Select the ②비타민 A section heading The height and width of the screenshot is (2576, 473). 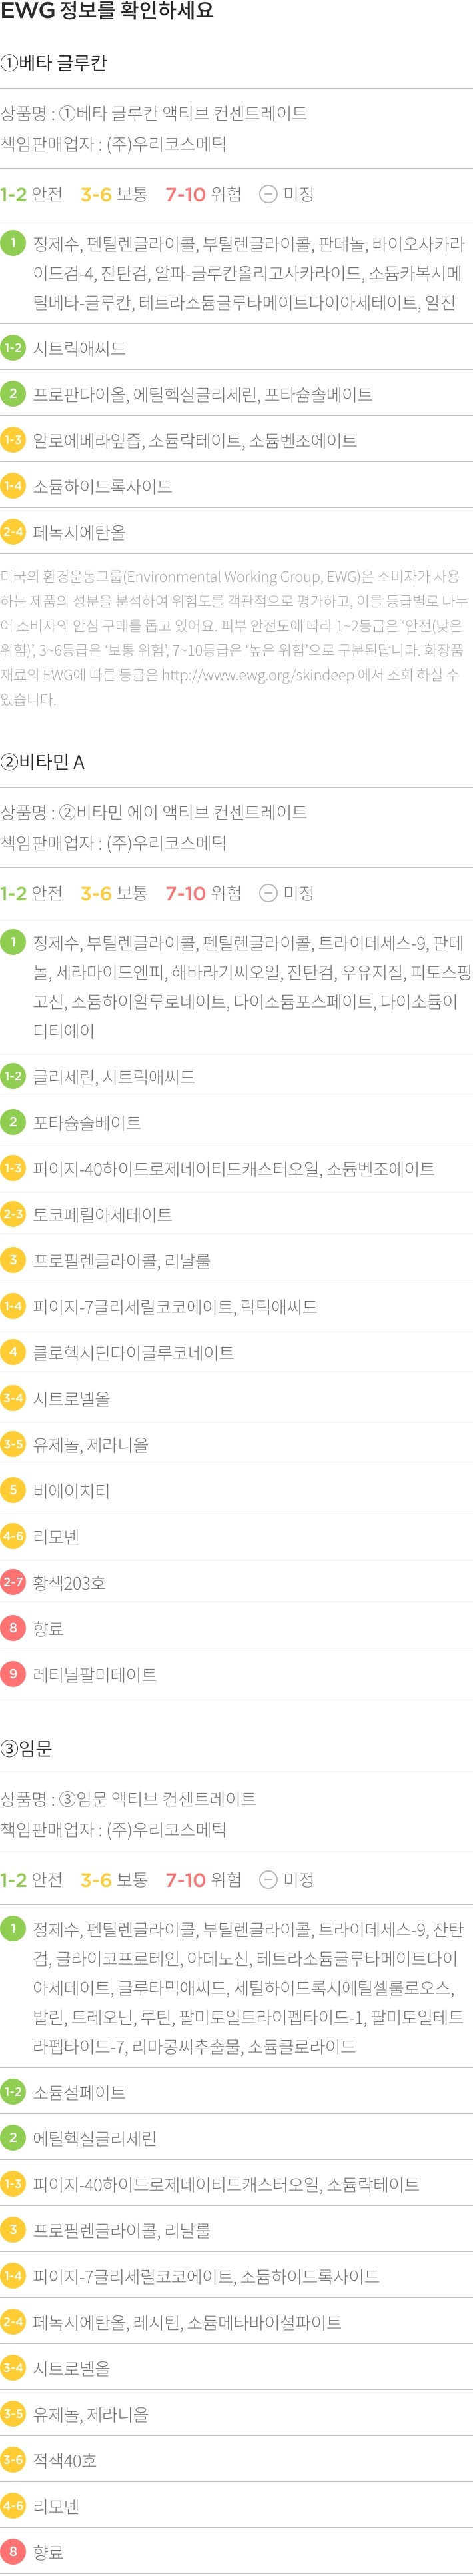pyautogui.click(x=43, y=762)
